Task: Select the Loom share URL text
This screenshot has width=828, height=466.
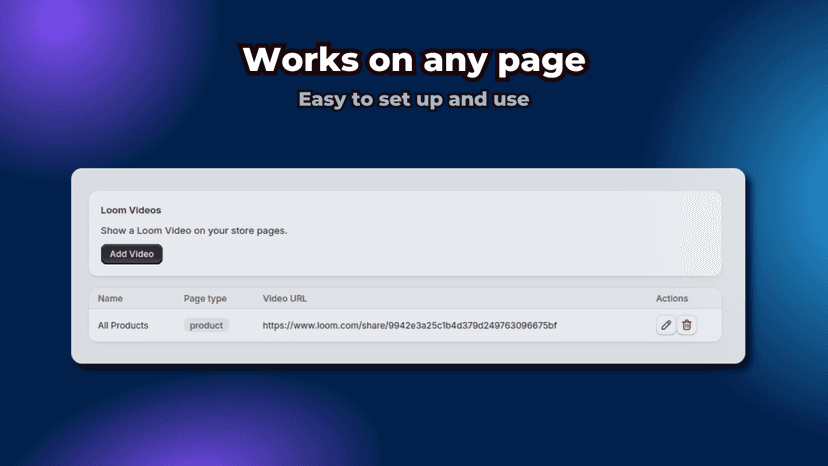Action: click(409, 325)
